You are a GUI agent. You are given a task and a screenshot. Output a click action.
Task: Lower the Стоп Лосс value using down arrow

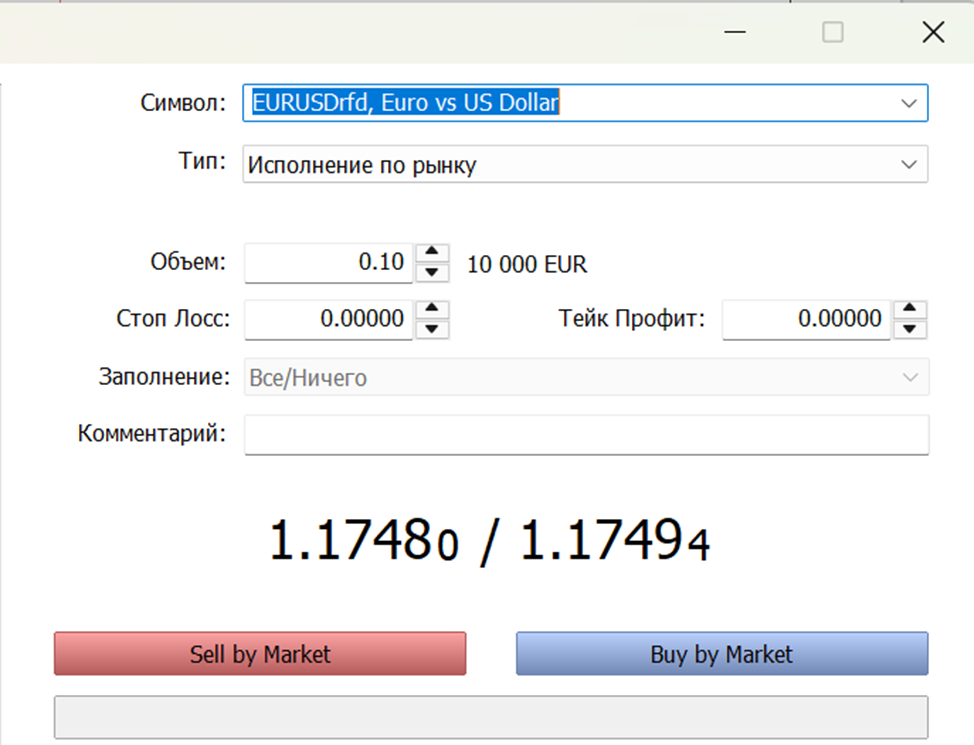coord(431,329)
